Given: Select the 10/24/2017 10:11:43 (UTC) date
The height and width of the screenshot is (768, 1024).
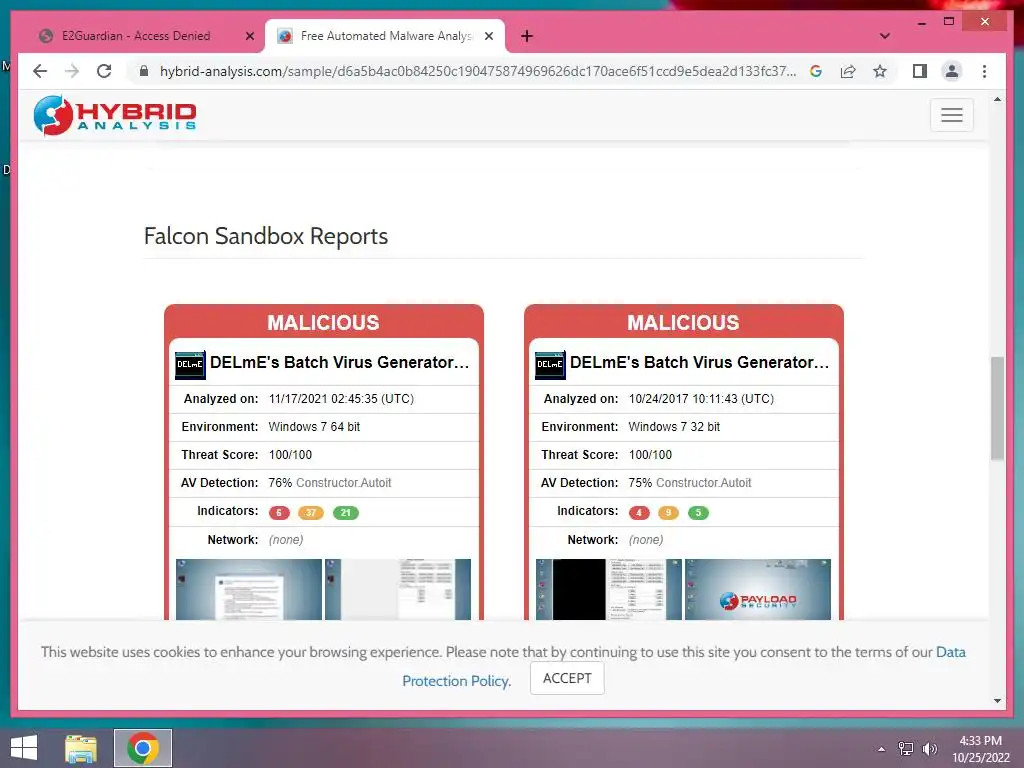Looking at the screenshot, I should click(701, 398).
